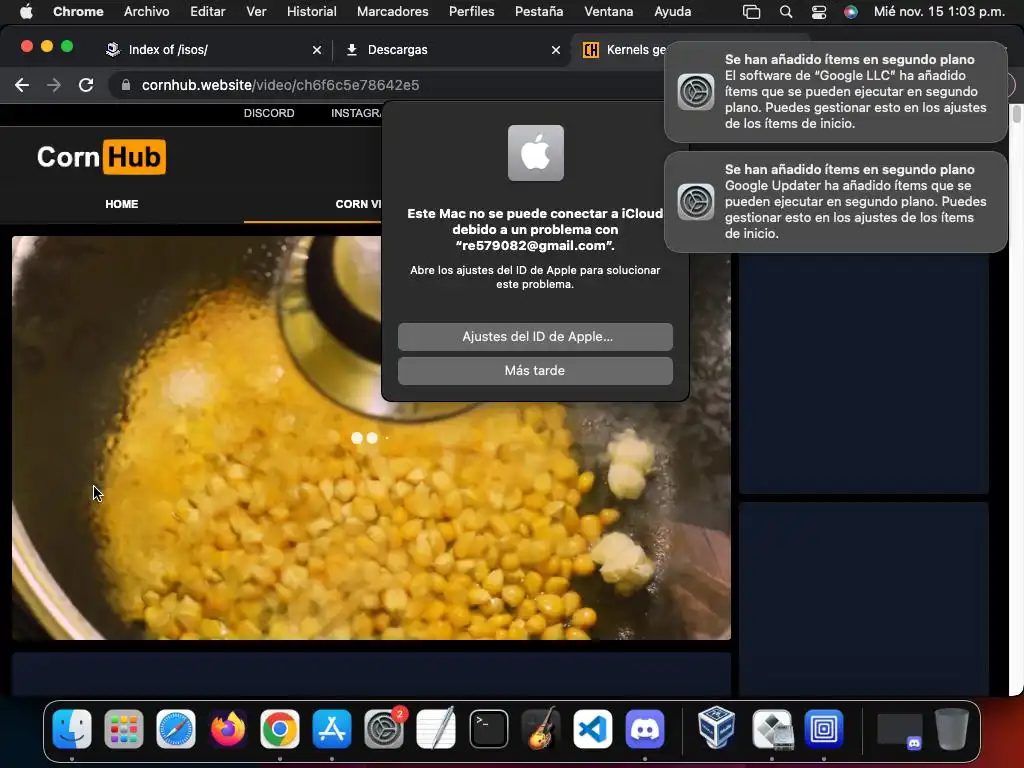
Task: Open Boot Camp Assistant in the Dock
Action: (x=772, y=729)
